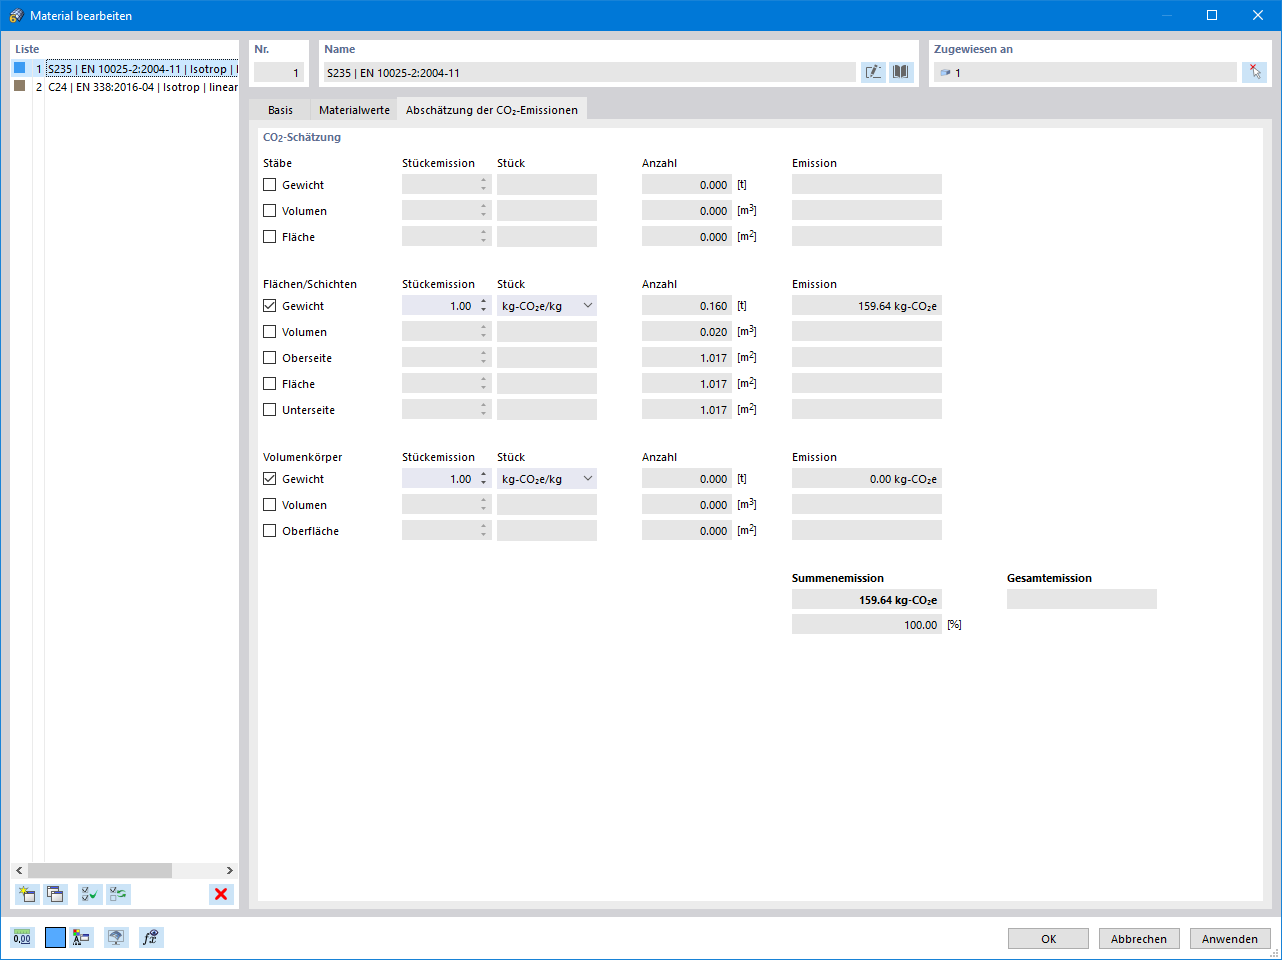Click the Anzahl value 0.160
The height and width of the screenshot is (960, 1282).
click(x=687, y=306)
